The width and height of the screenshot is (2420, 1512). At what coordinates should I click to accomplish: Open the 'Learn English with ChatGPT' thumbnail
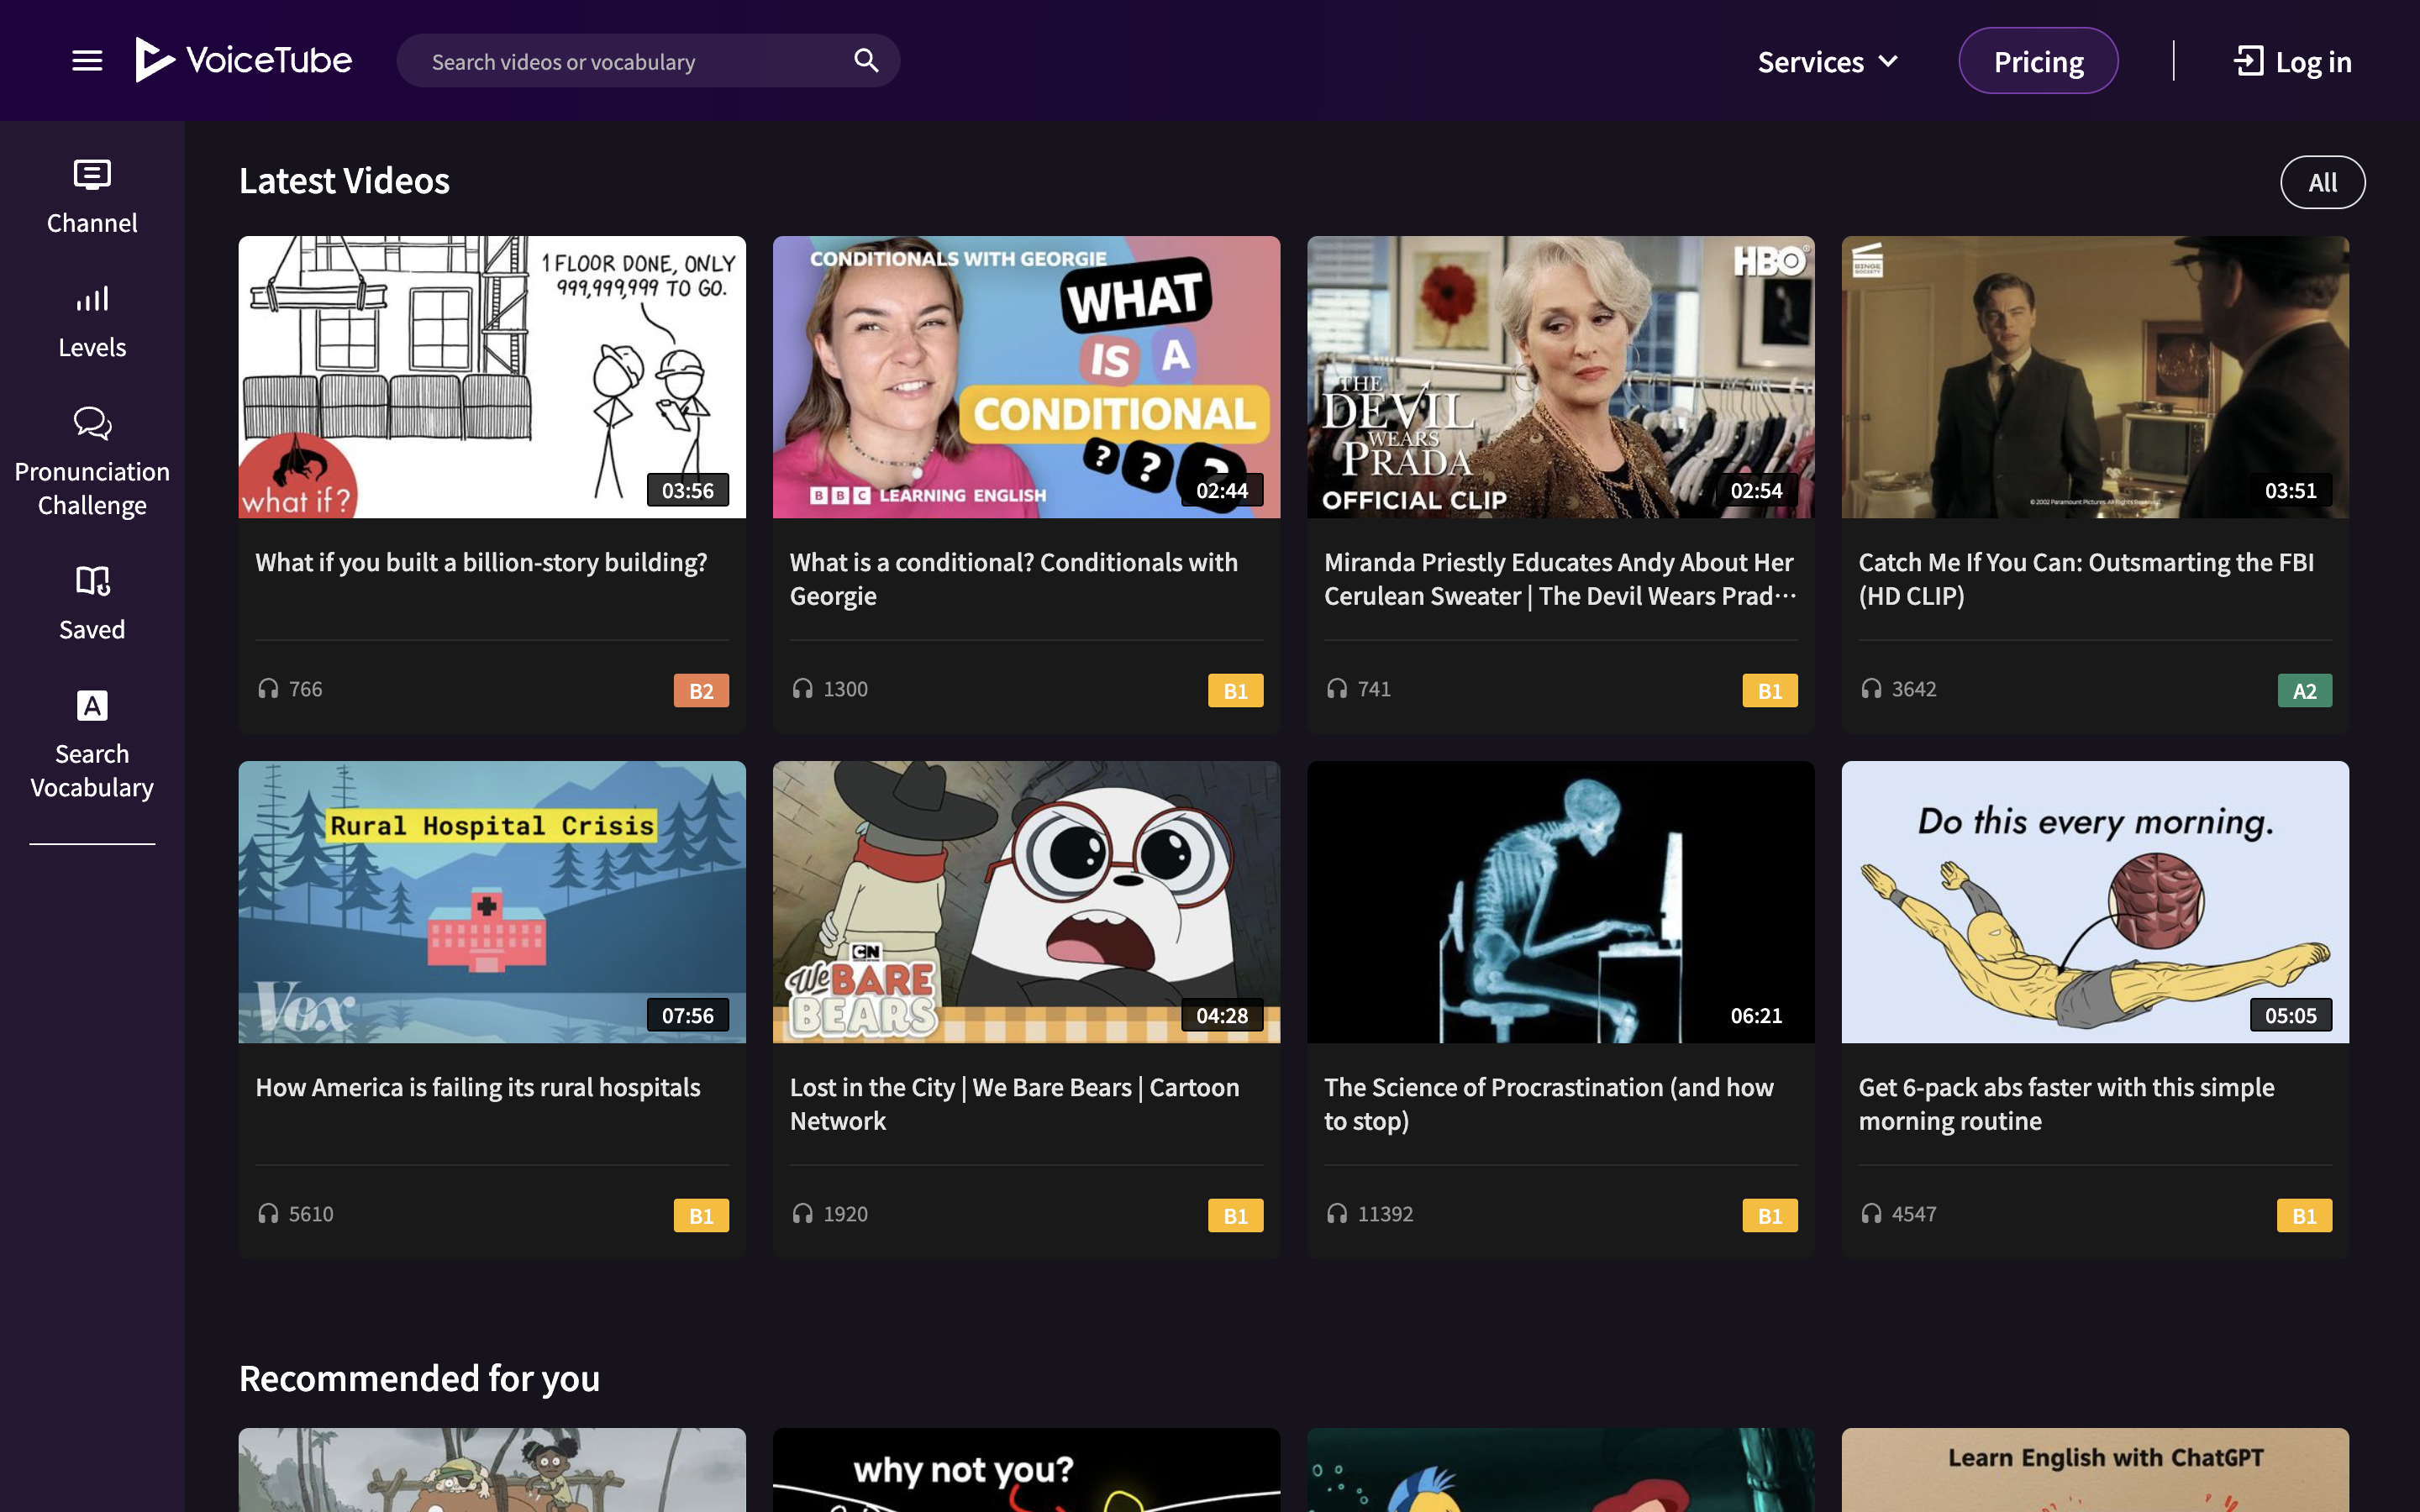(2095, 1470)
